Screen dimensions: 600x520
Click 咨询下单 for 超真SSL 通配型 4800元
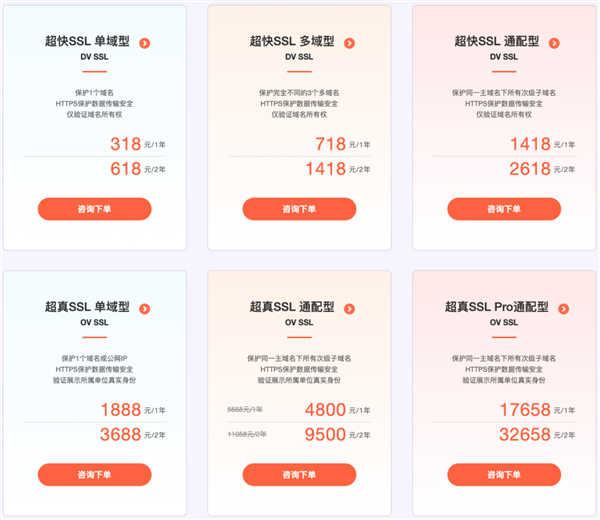tap(299, 474)
